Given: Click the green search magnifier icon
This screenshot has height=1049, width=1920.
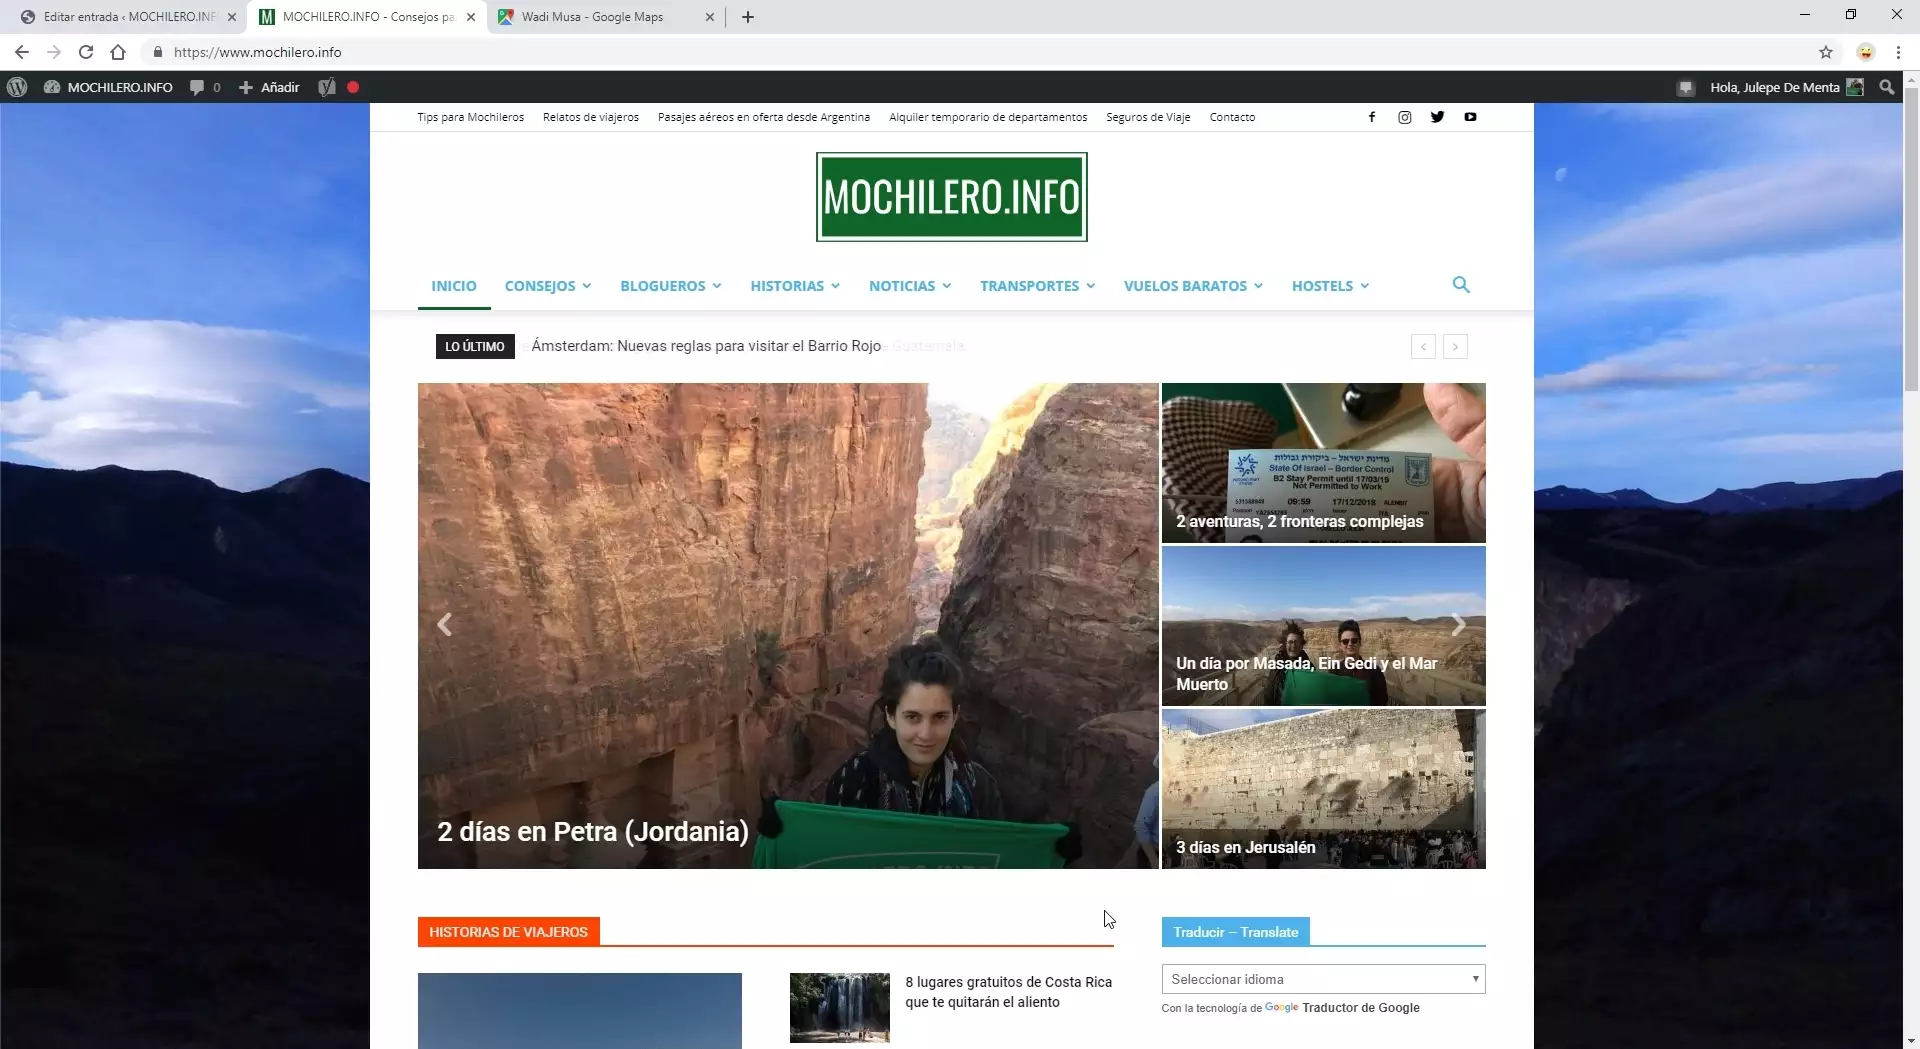Looking at the screenshot, I should pyautogui.click(x=1461, y=285).
